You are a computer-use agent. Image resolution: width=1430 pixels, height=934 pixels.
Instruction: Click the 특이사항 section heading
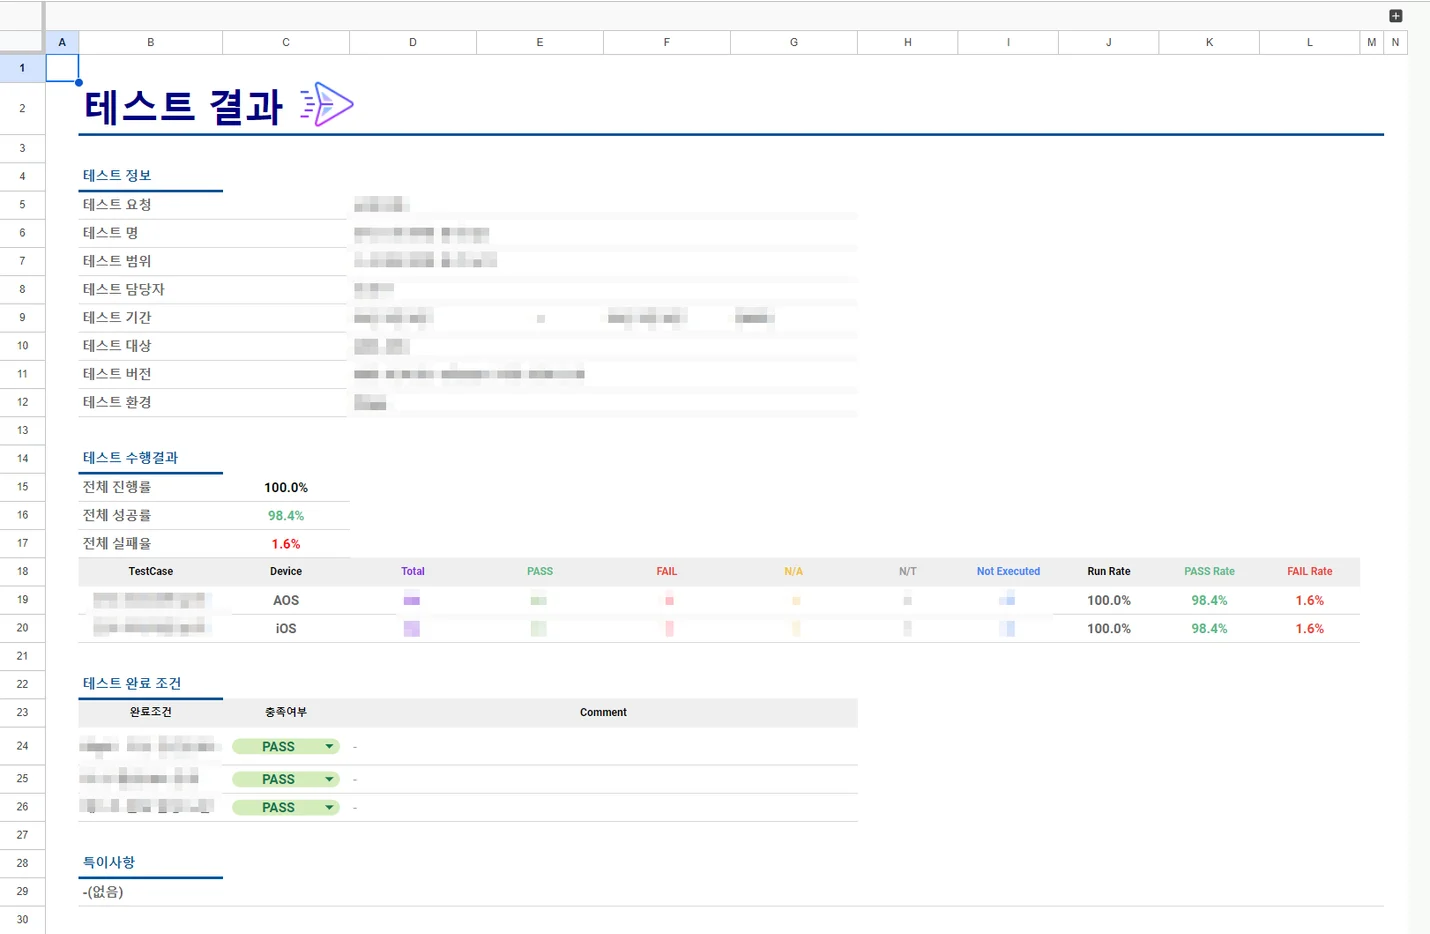[109, 862]
